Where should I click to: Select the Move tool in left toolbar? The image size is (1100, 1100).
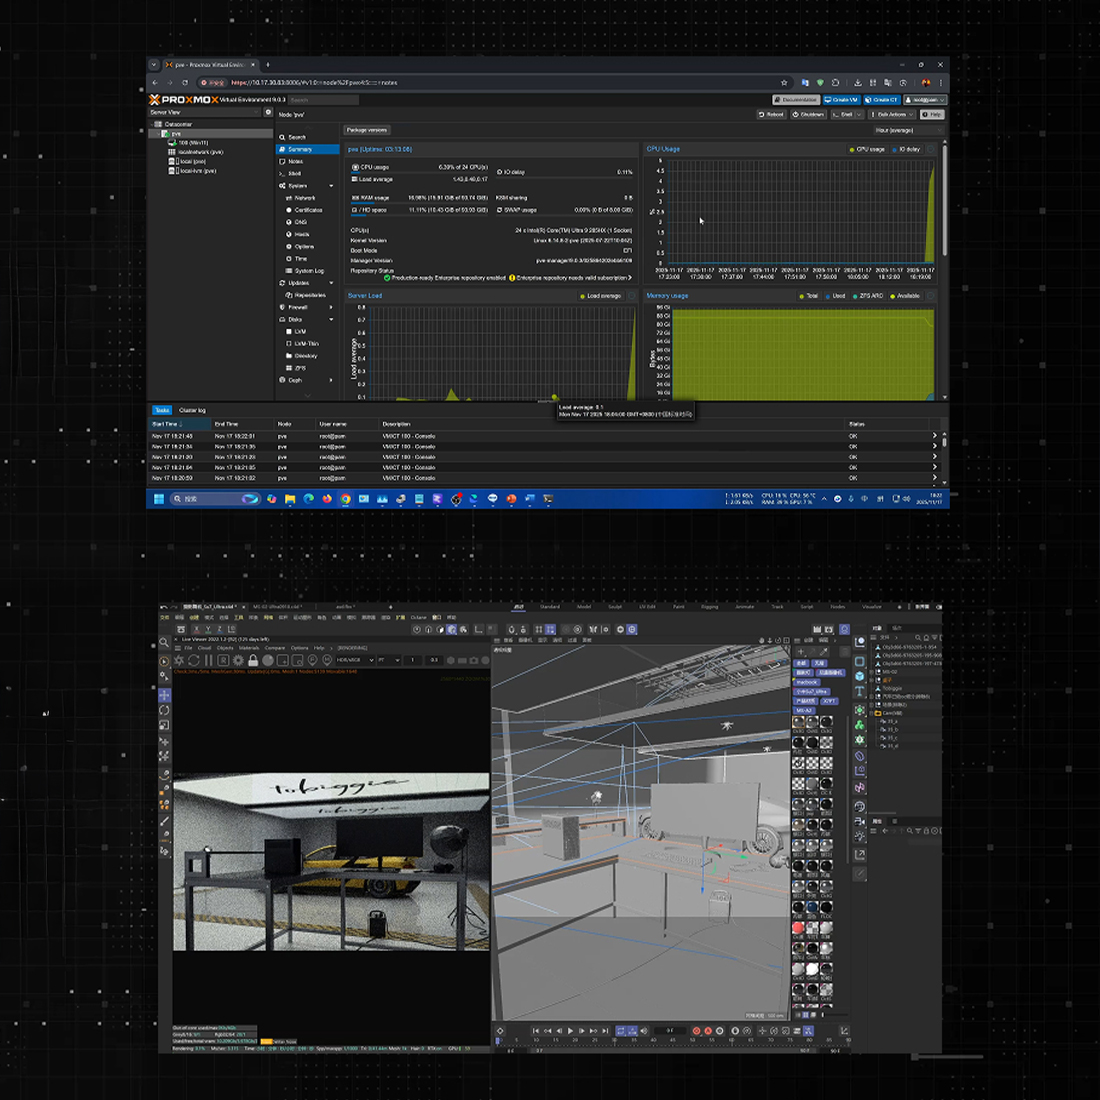point(165,693)
